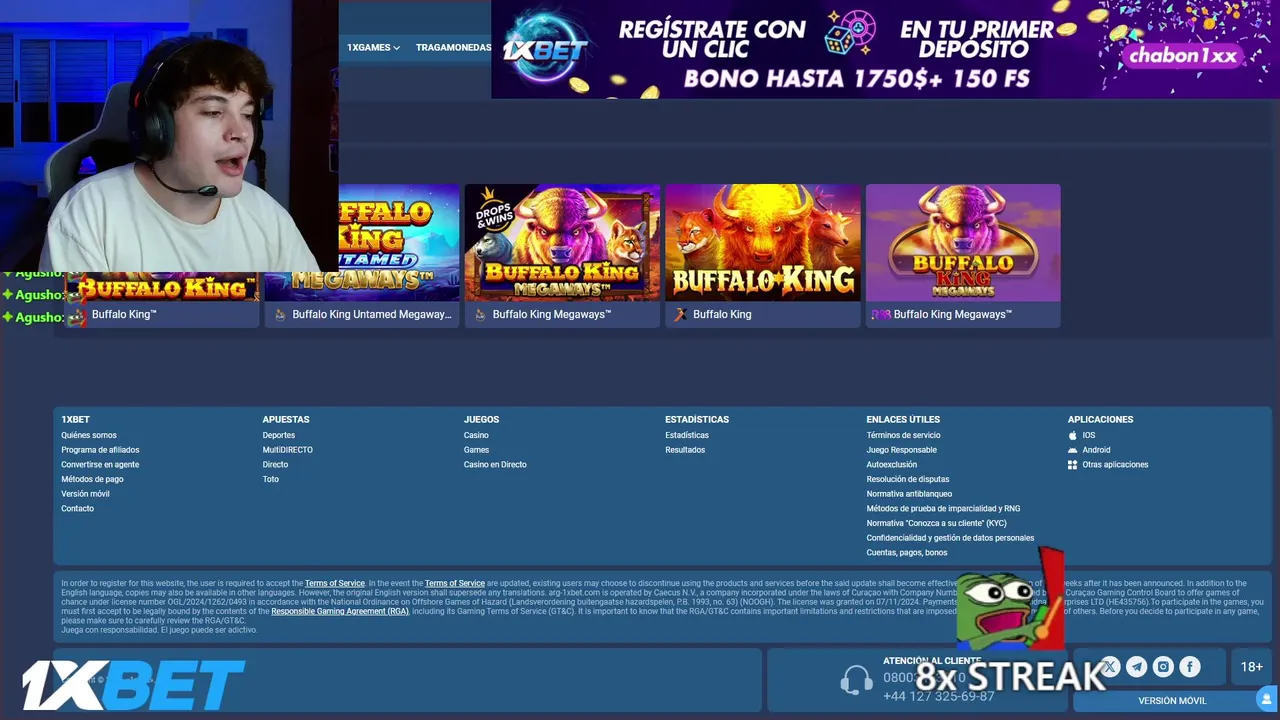Screen dimensions: 1280x720
Task: Click the provider icon beside Buffalo King Megaways™ with Drops & Wins
Action: click(480, 314)
